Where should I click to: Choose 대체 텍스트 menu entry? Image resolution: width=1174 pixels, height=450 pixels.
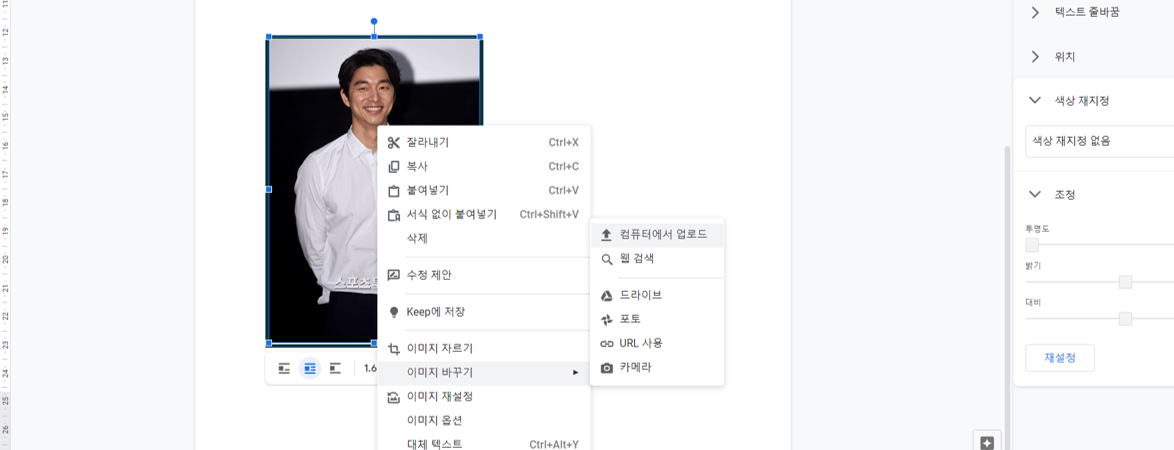[484, 443]
